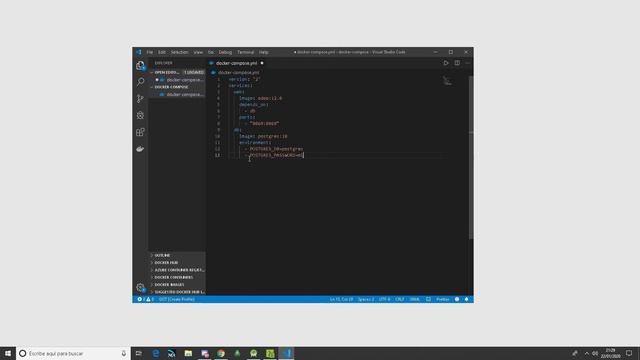The image size is (640, 360).
Task: Expand the Azure Container Registry section
Action: (177, 270)
